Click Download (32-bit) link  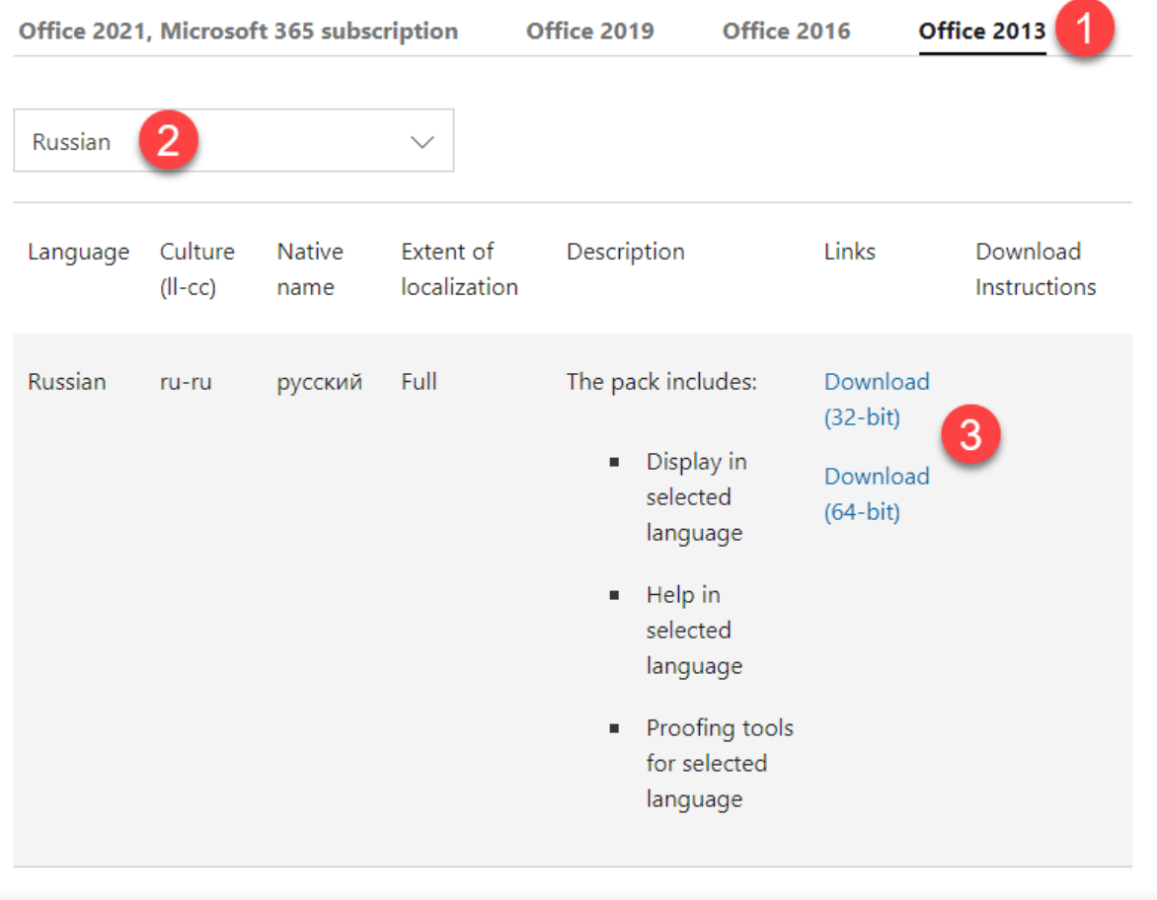pos(877,399)
